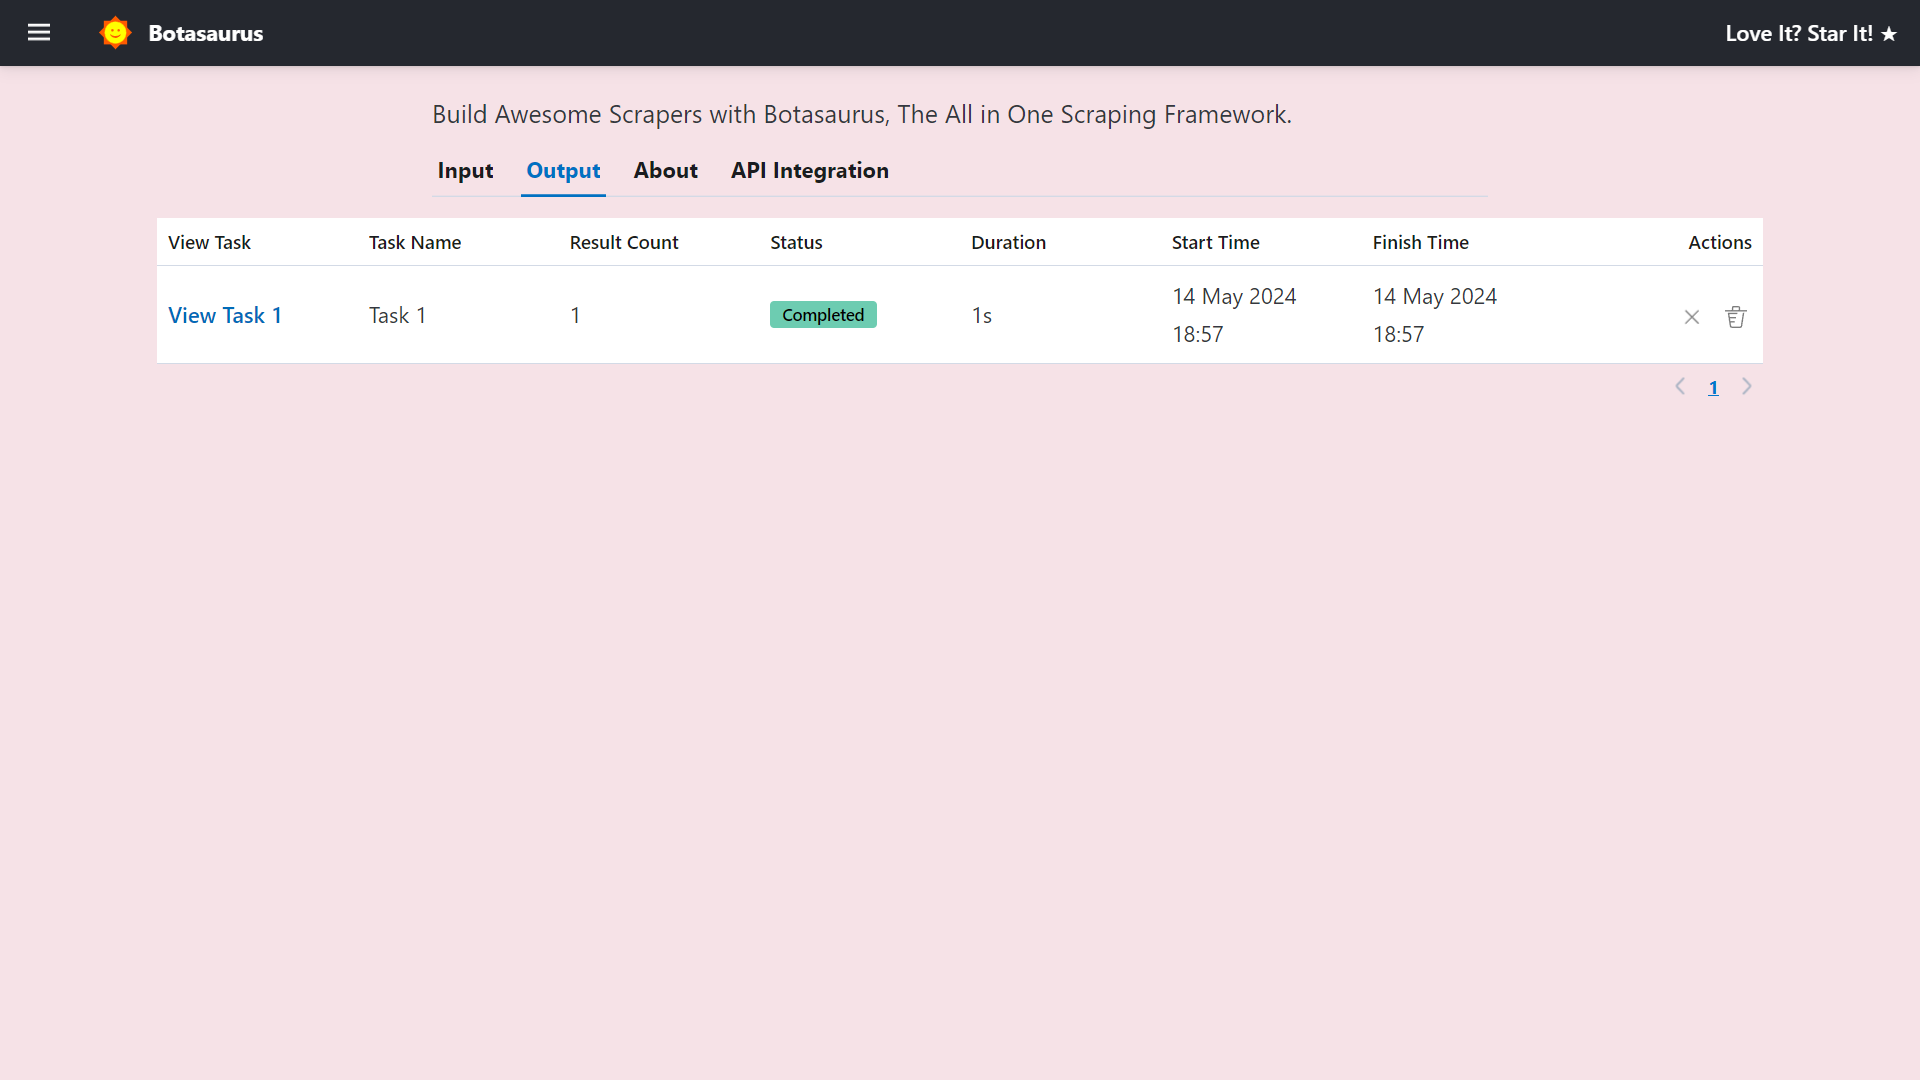Viewport: 1920px width, 1080px height.
Task: Select page 1 in pagination
Action: pyautogui.click(x=1713, y=387)
